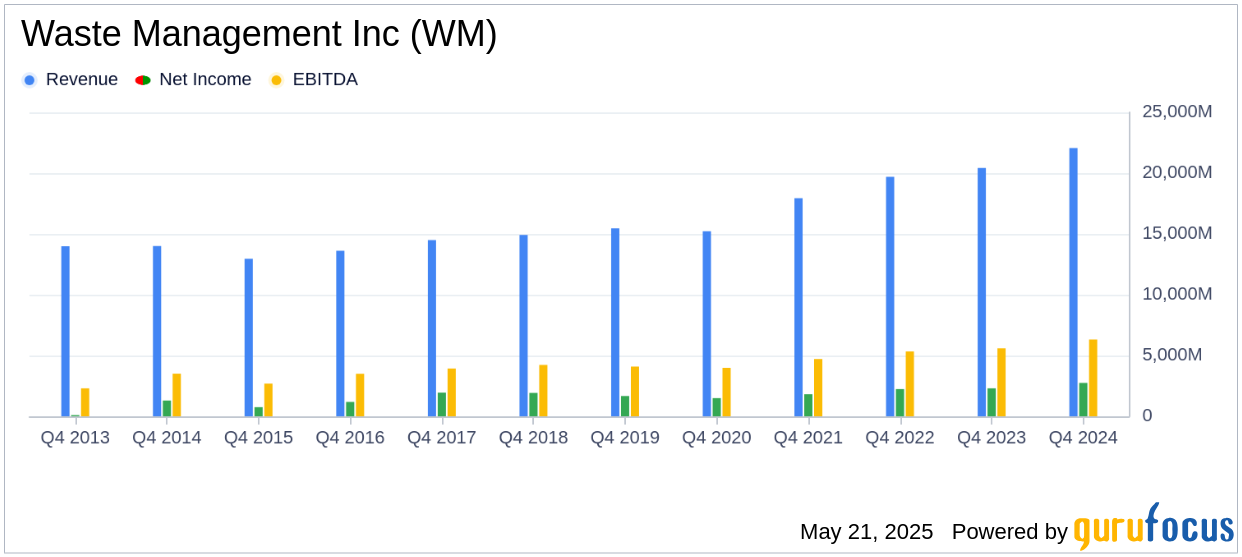Click the Q4 2019 axis label
1242x557 pixels.
pyautogui.click(x=625, y=438)
